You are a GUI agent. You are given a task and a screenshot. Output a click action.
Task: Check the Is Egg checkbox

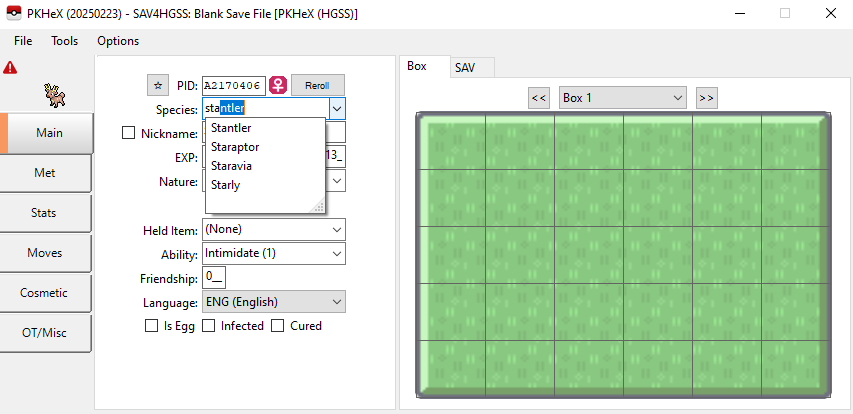click(152, 326)
